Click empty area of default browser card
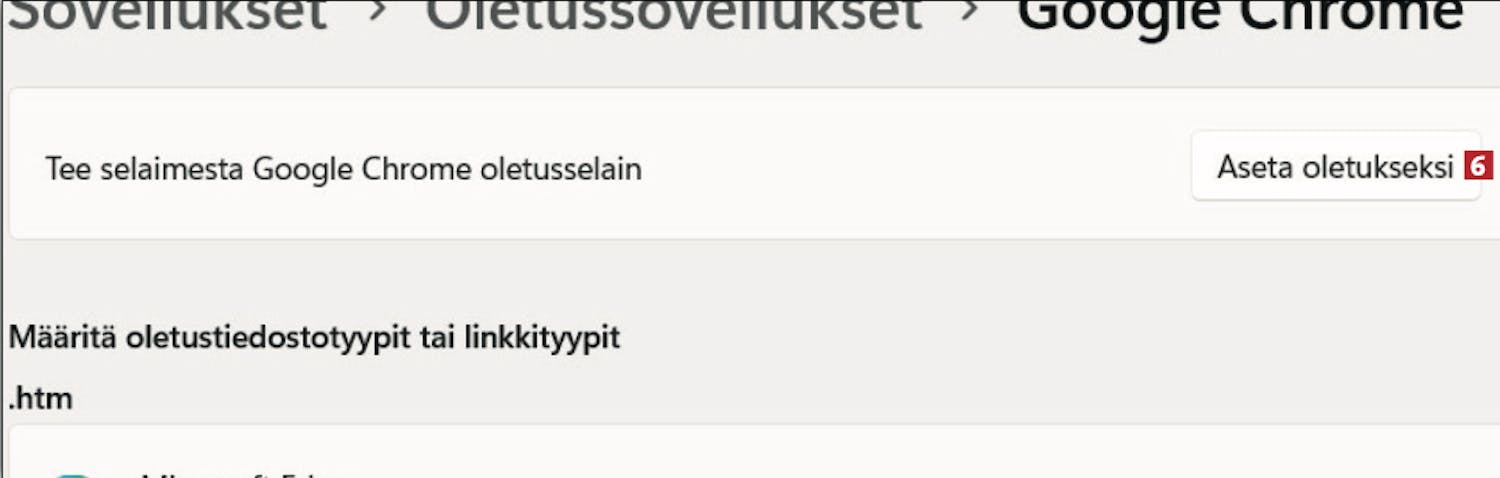 pyautogui.click(x=900, y=167)
